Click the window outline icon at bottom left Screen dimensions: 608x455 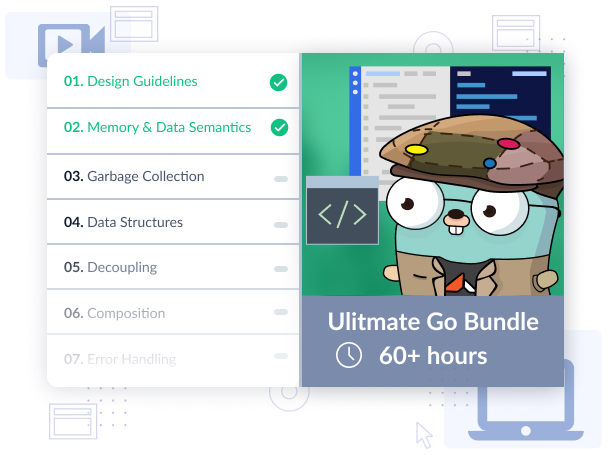click(x=73, y=420)
